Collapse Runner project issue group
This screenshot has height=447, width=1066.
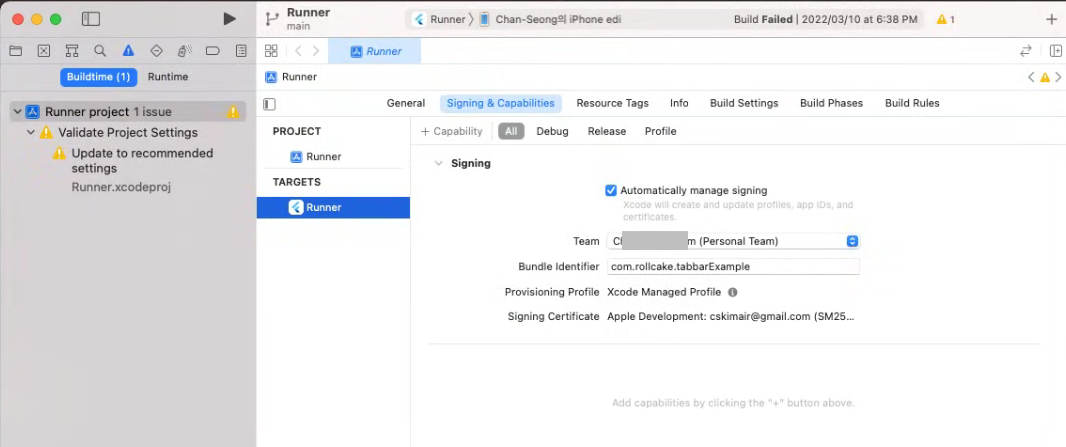17,112
